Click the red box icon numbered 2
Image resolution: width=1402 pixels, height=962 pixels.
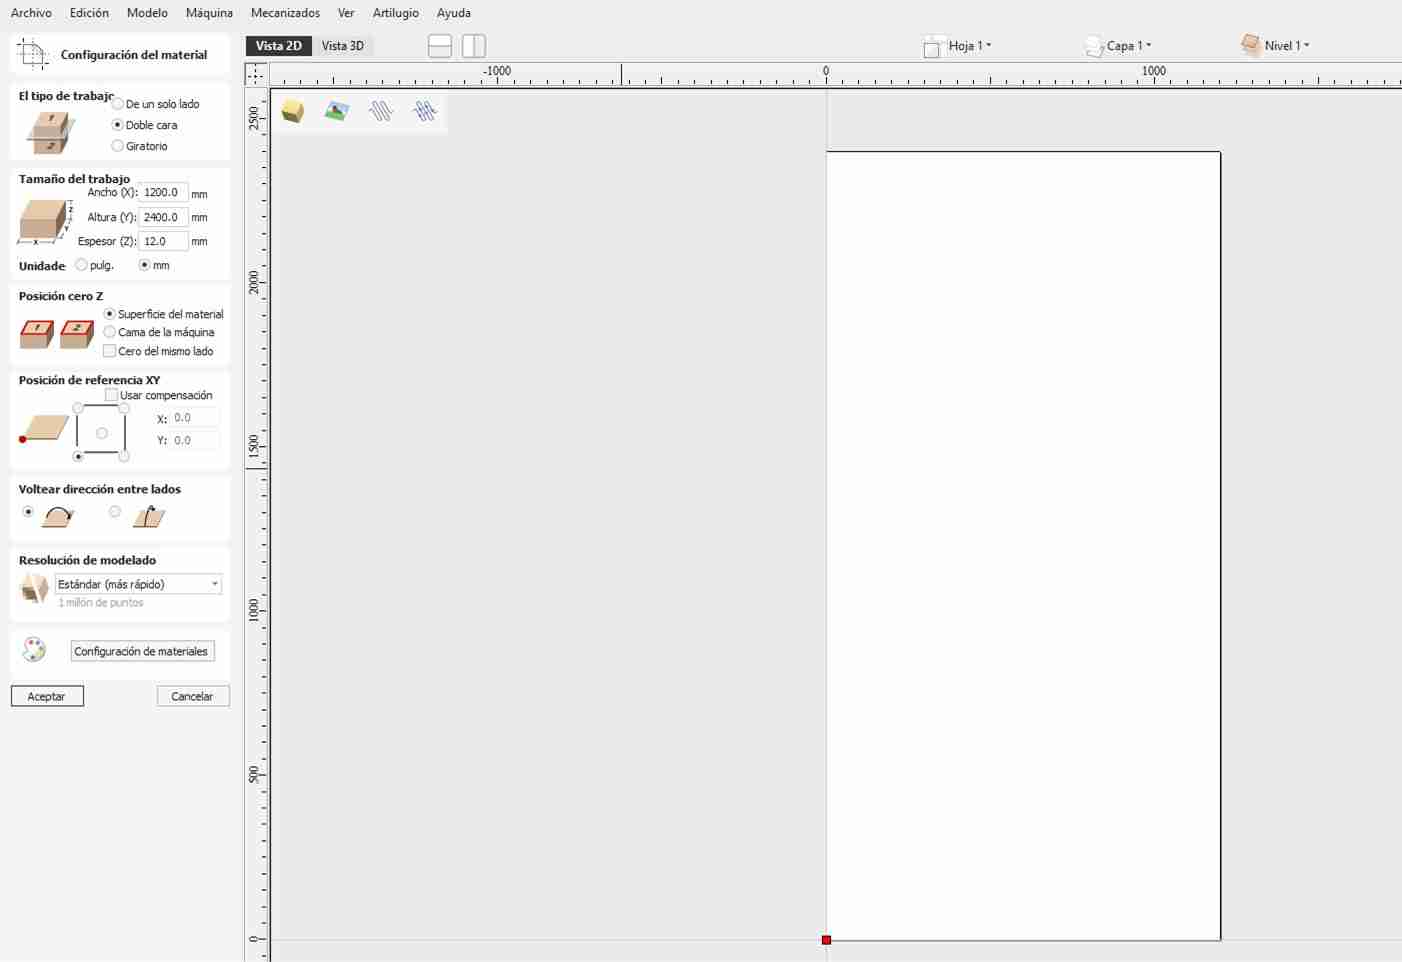pyautogui.click(x=77, y=333)
